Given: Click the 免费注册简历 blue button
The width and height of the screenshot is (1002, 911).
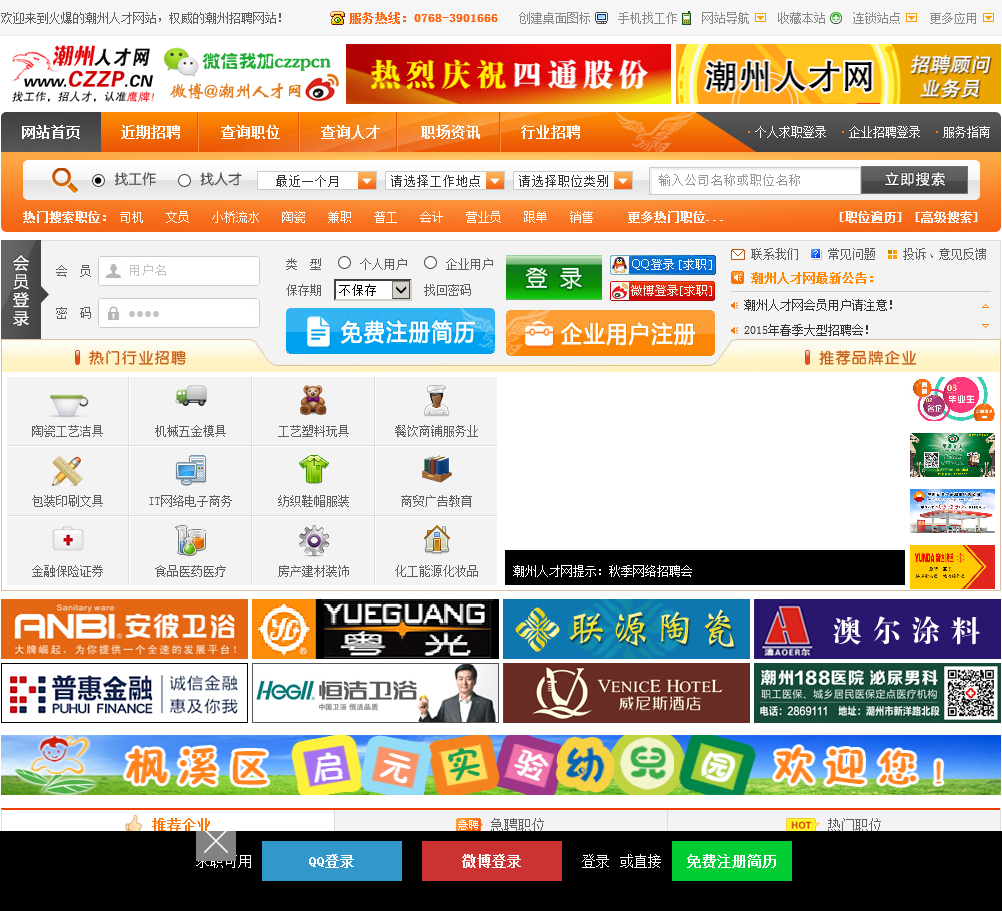Looking at the screenshot, I should point(390,332).
